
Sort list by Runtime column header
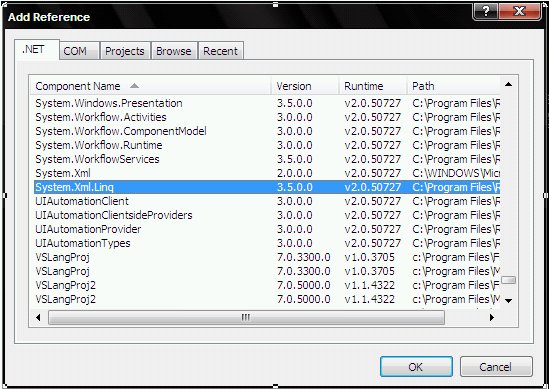click(x=373, y=86)
